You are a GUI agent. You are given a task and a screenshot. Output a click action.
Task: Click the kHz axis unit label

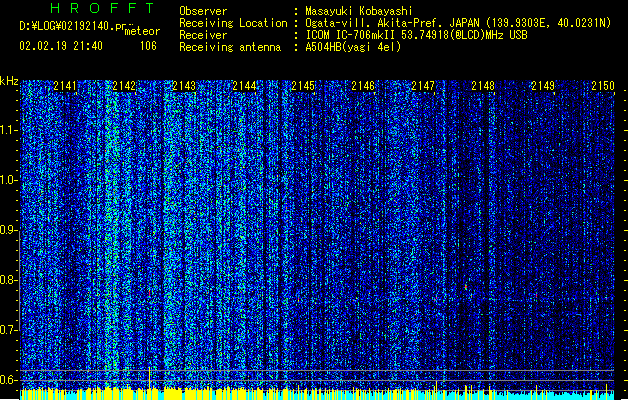coord(9,81)
